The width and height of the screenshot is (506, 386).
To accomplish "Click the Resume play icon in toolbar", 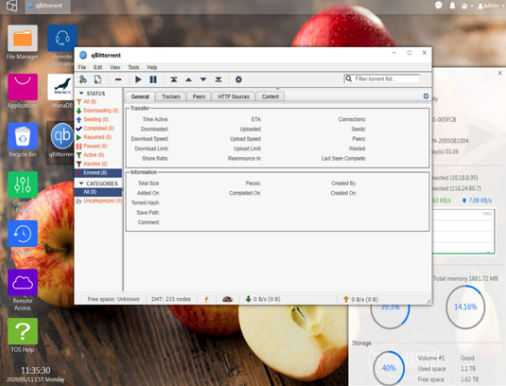I will pyautogui.click(x=138, y=79).
